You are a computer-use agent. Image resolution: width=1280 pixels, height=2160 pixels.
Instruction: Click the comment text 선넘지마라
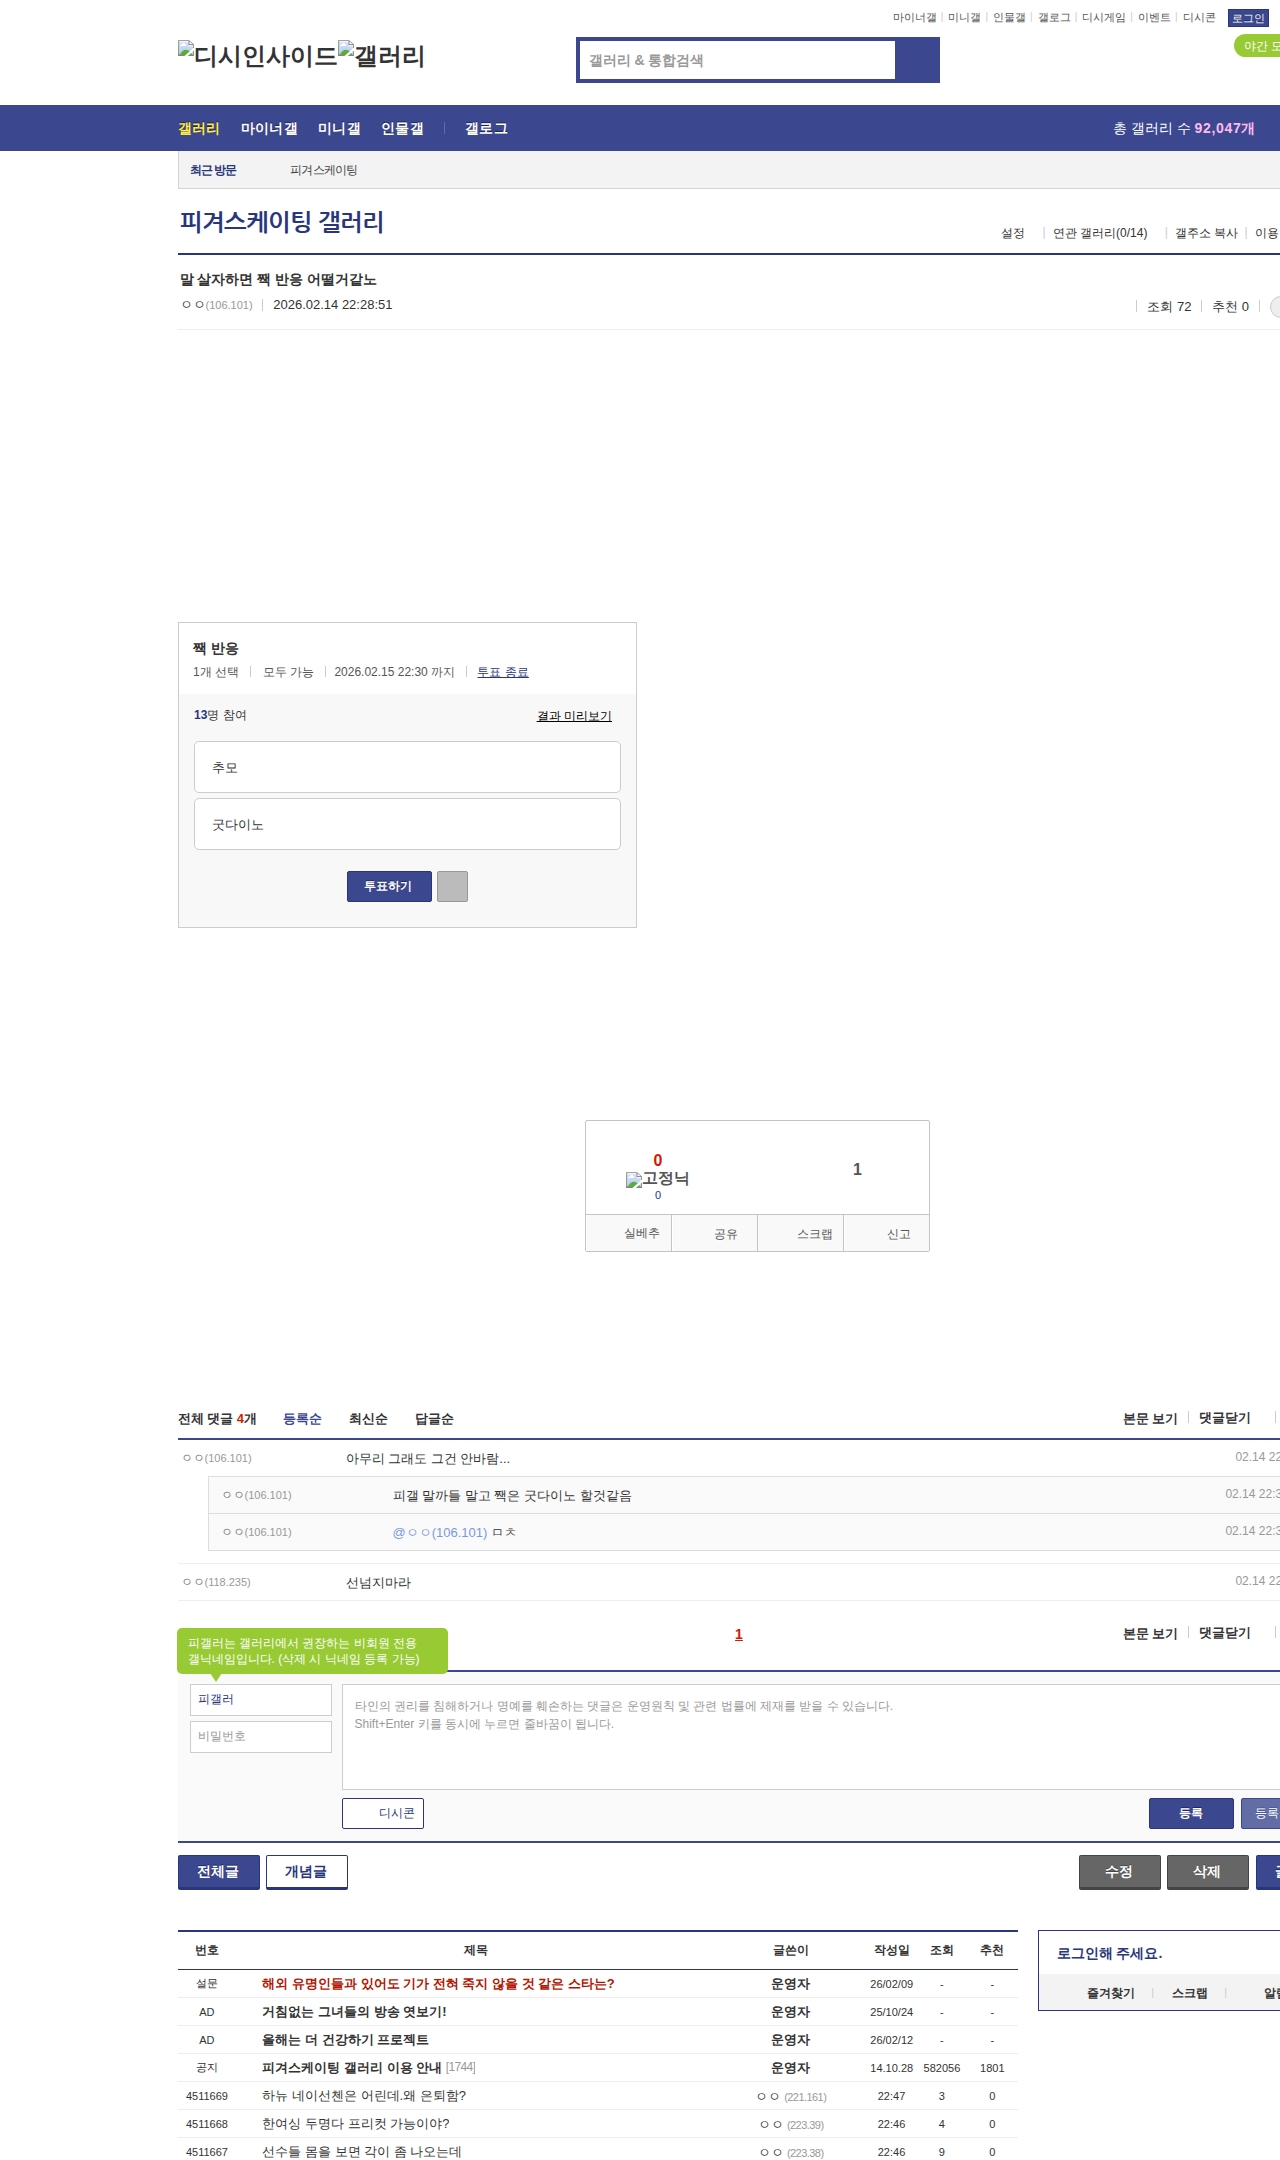click(x=378, y=1583)
